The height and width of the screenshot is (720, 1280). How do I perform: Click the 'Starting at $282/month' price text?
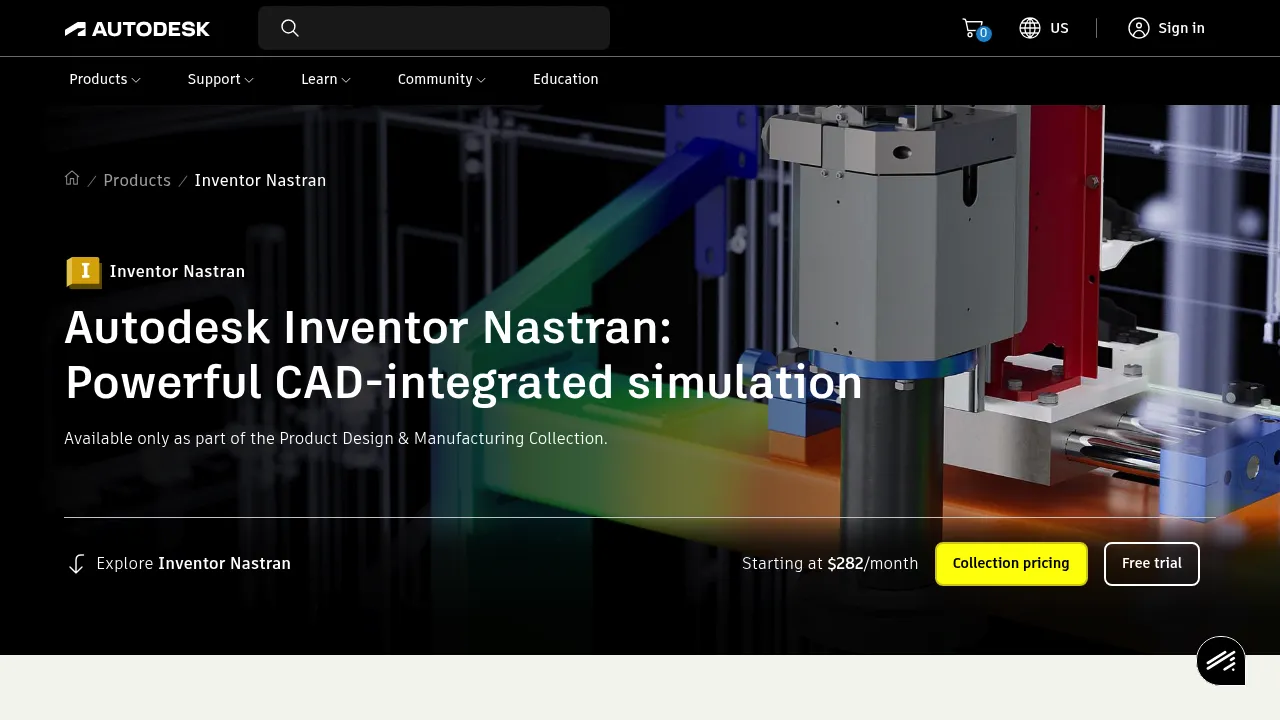click(830, 564)
